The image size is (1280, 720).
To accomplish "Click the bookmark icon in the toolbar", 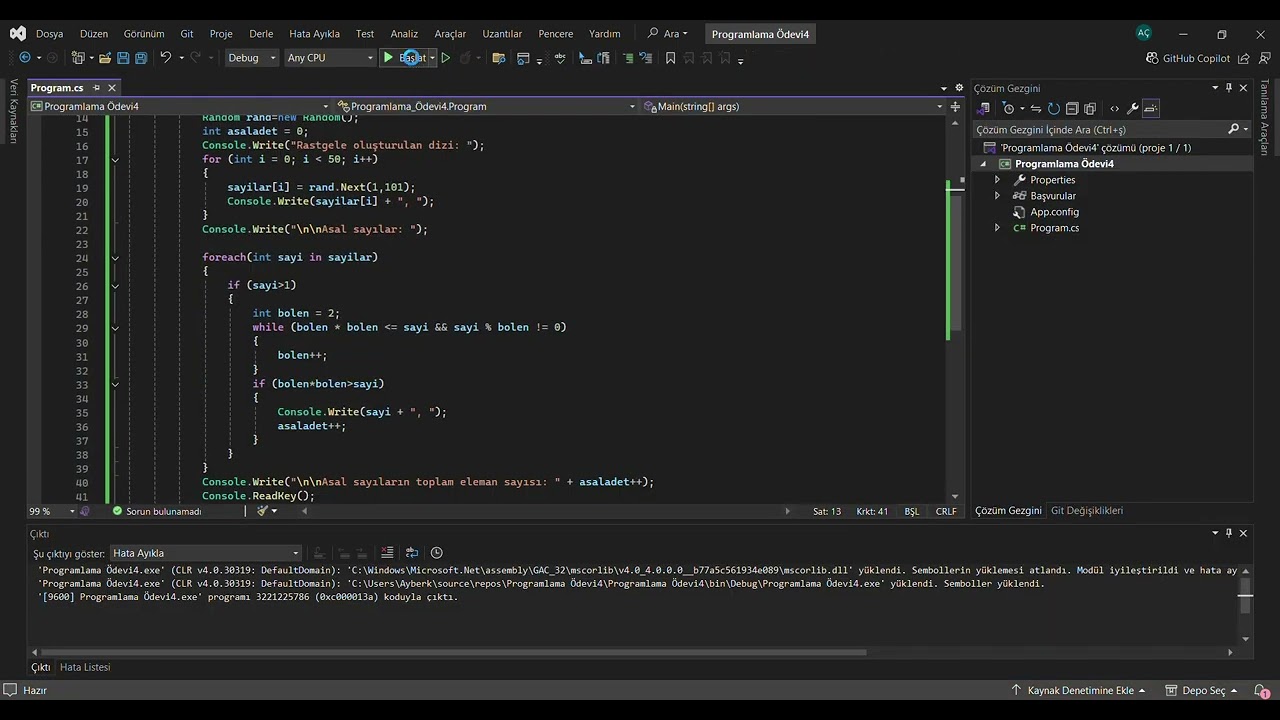I will pyautogui.click(x=670, y=58).
